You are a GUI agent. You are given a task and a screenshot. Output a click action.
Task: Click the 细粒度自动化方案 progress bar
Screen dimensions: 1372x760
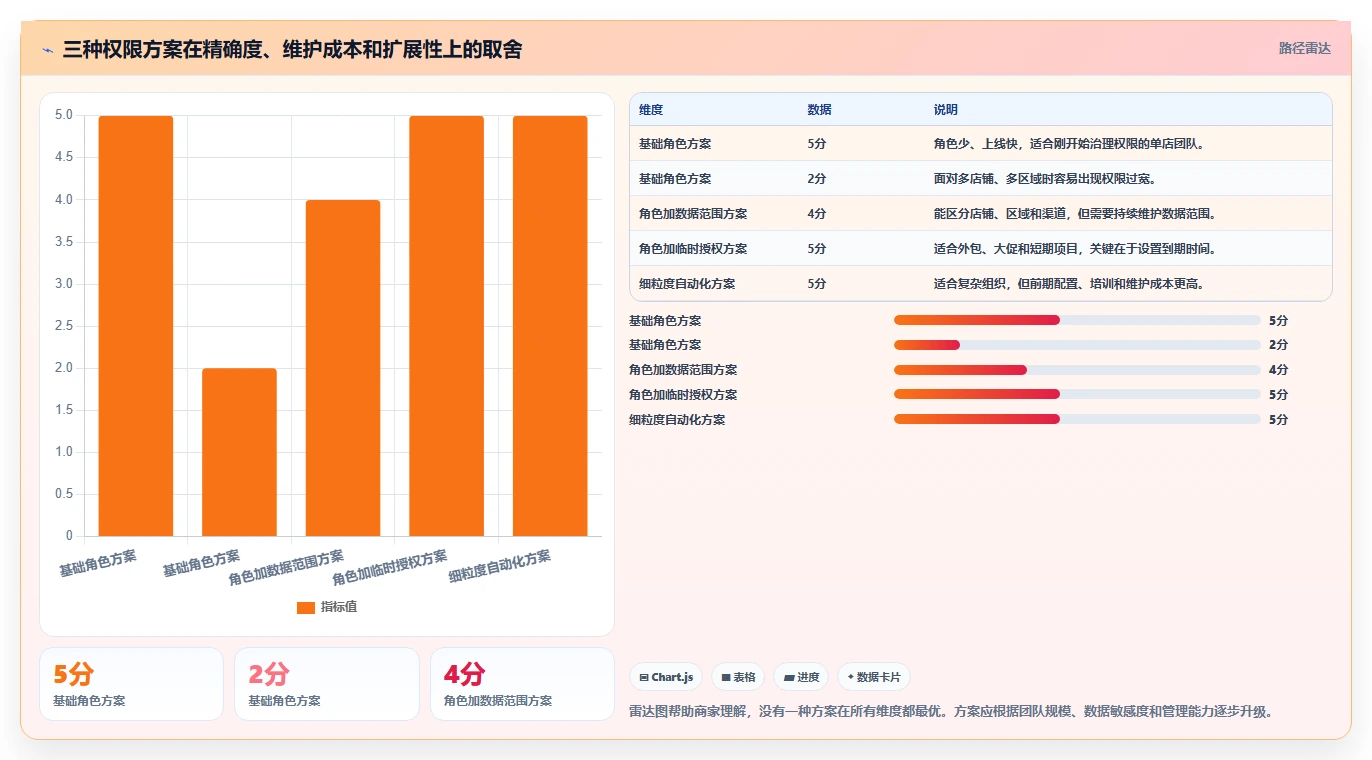point(1077,419)
